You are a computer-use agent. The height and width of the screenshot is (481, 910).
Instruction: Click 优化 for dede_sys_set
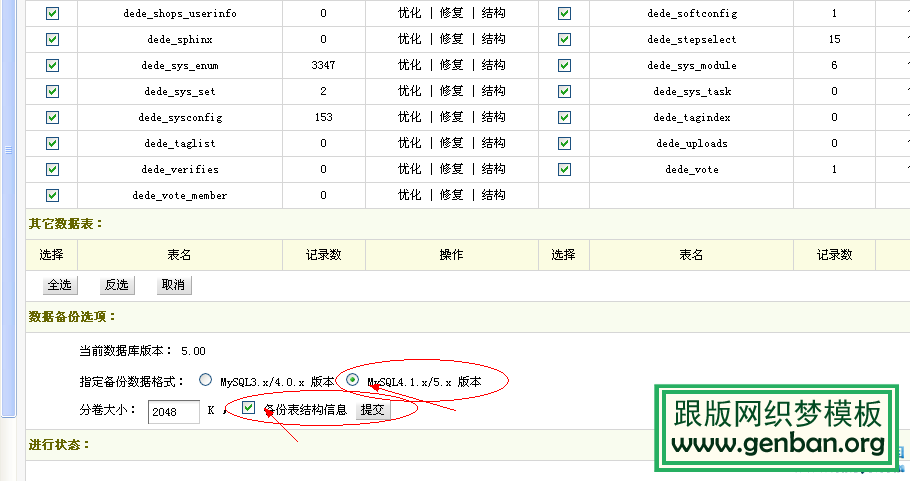pos(410,91)
